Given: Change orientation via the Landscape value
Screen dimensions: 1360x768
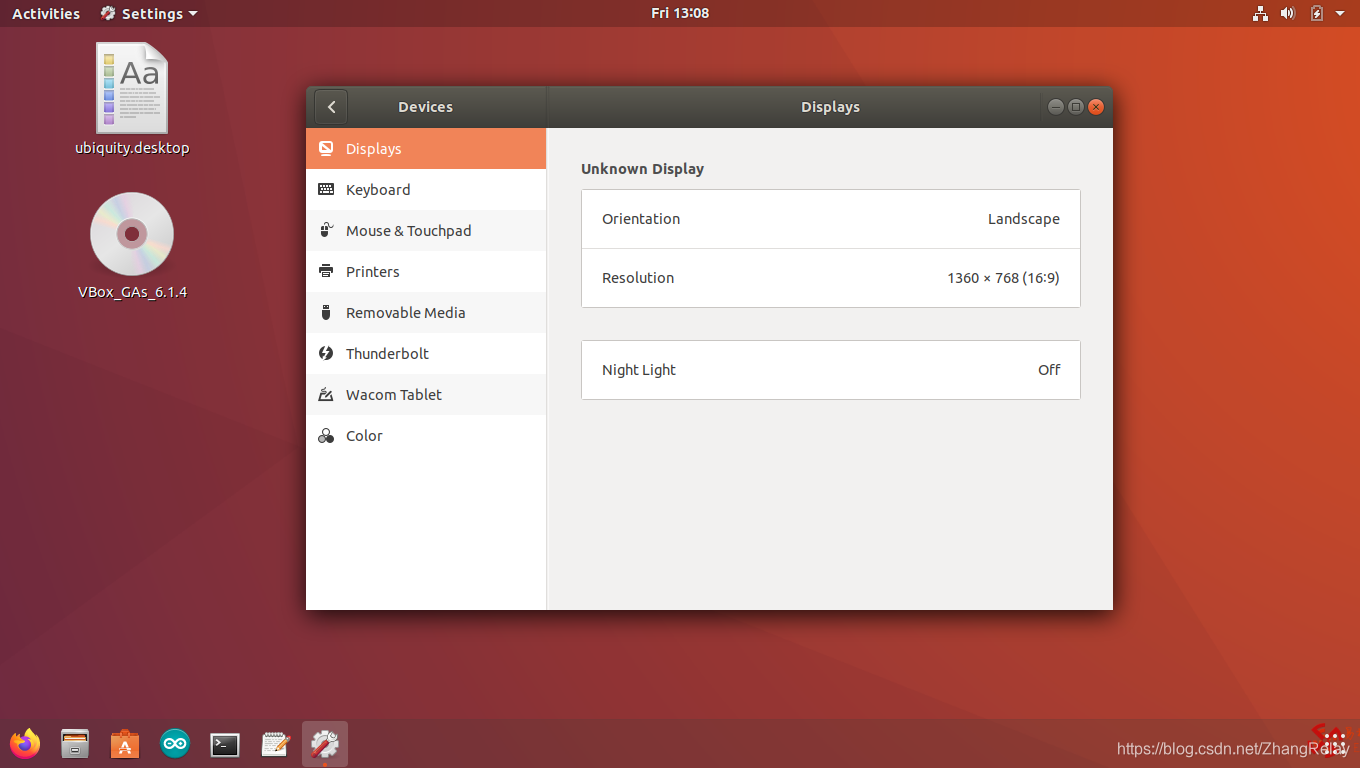Looking at the screenshot, I should click(x=1023, y=219).
